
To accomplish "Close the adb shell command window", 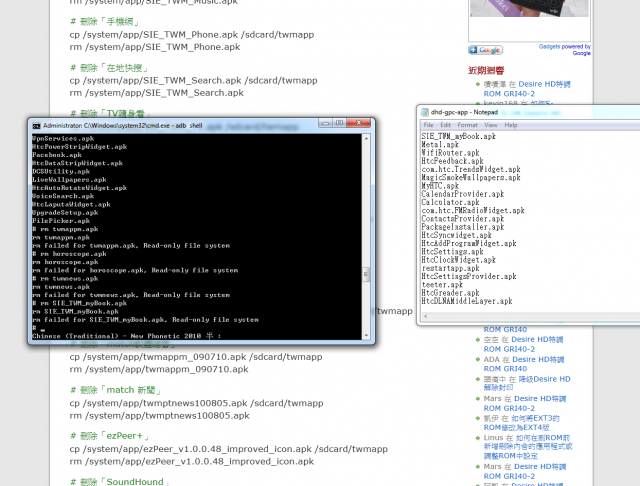I will (x=358, y=123).
